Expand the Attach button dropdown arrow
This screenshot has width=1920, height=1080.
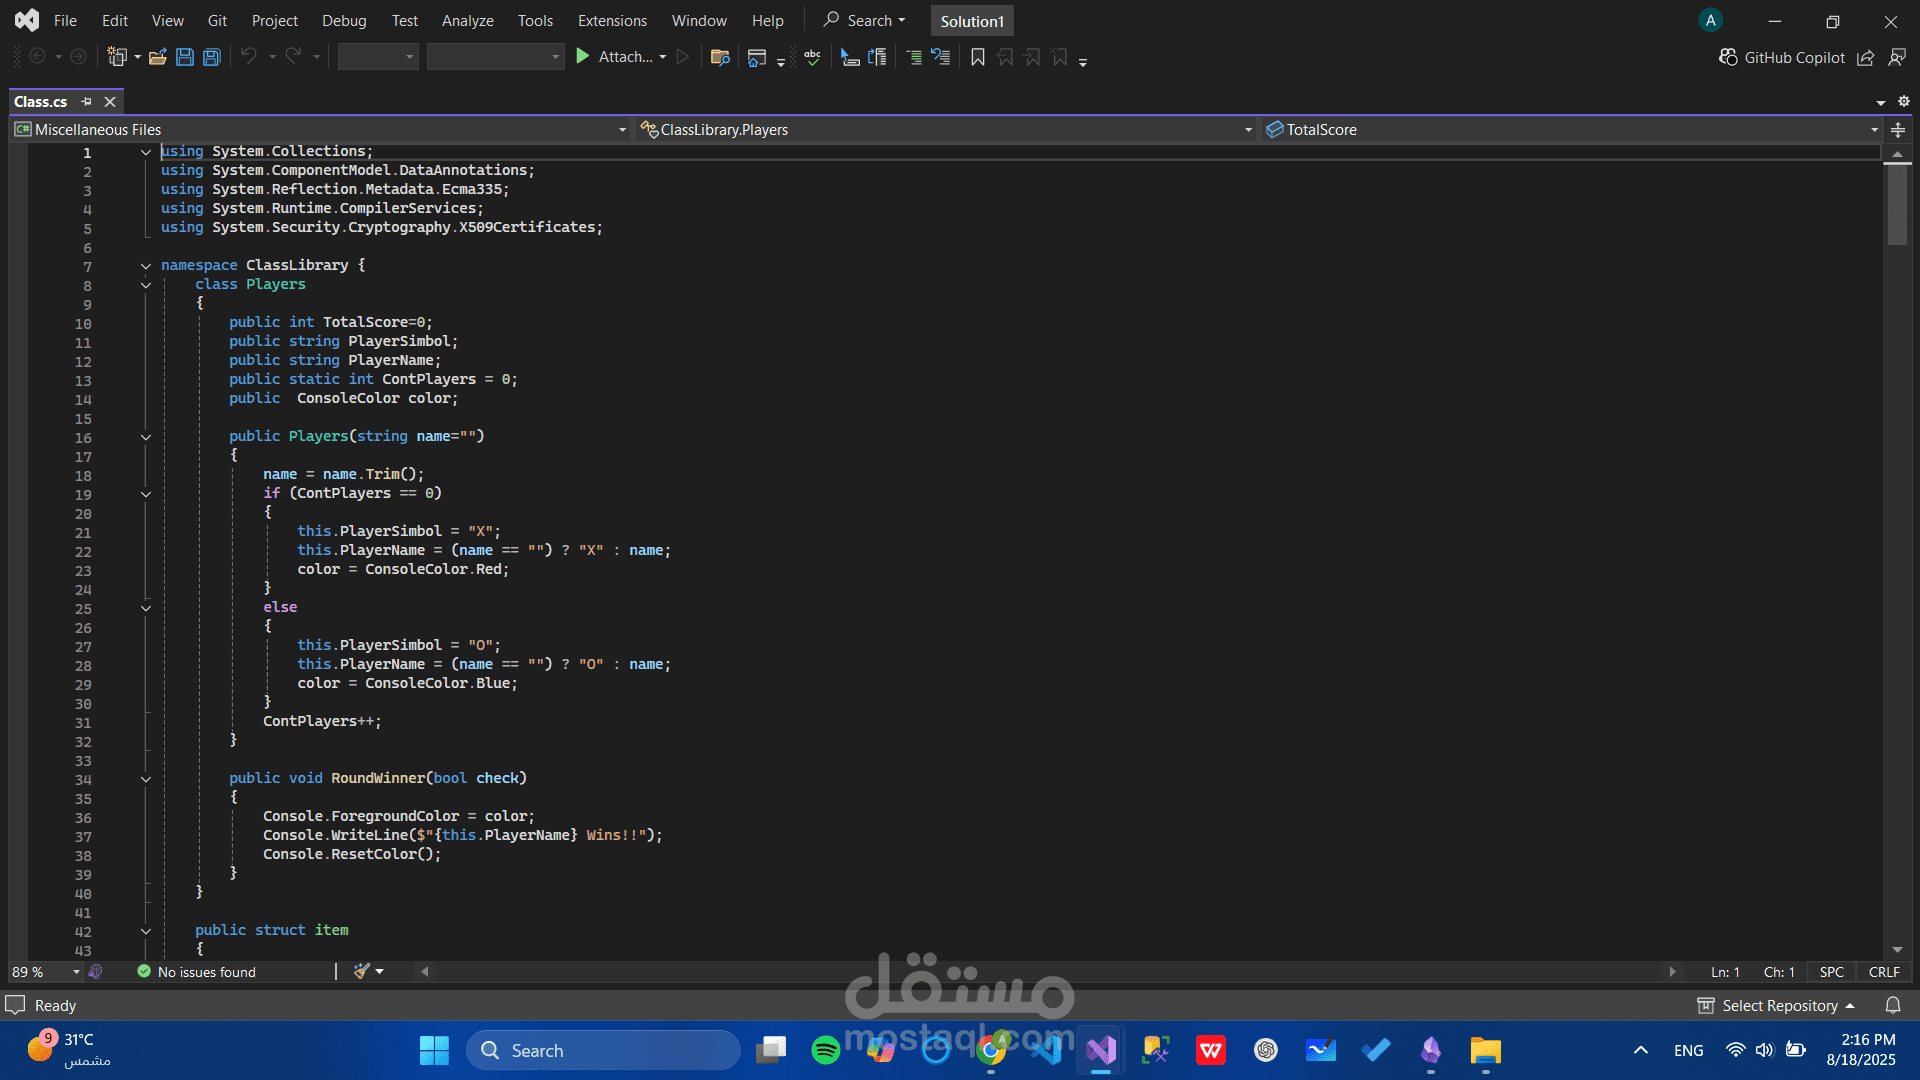[x=663, y=57]
